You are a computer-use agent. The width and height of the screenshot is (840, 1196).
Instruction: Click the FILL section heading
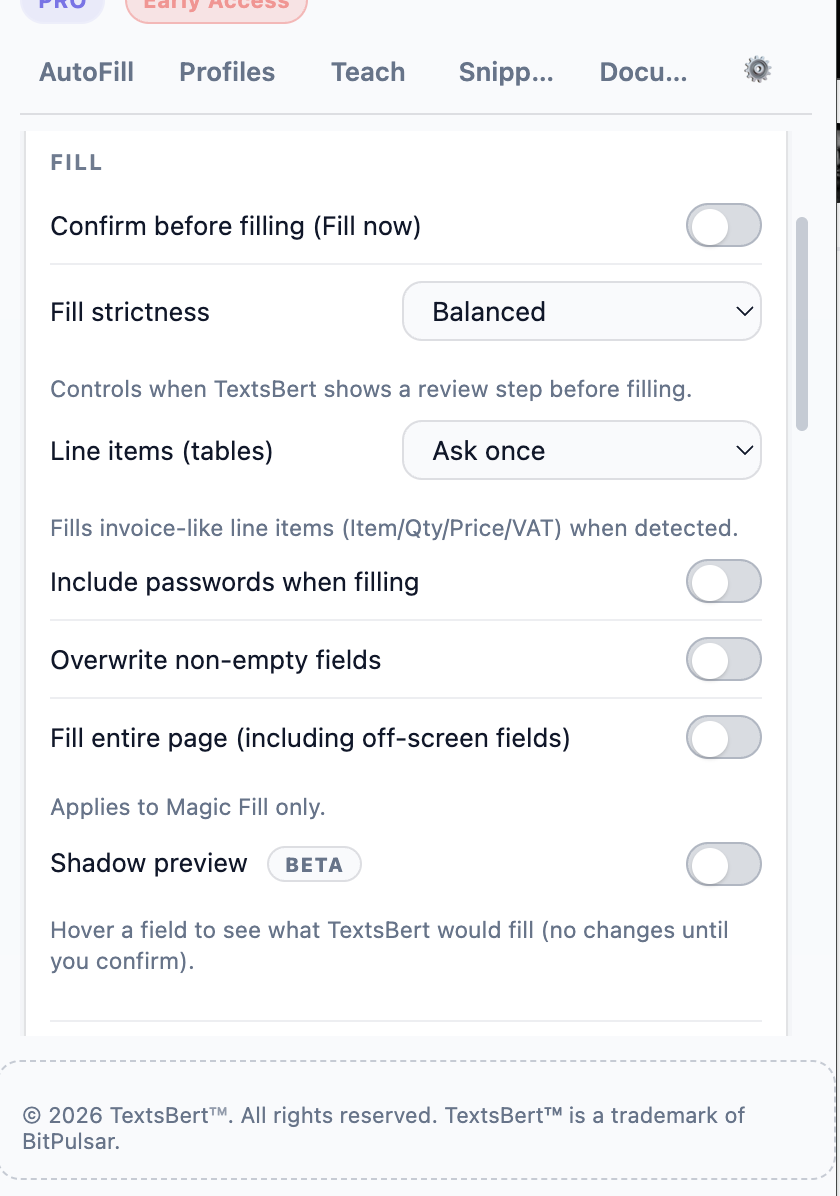point(76,162)
